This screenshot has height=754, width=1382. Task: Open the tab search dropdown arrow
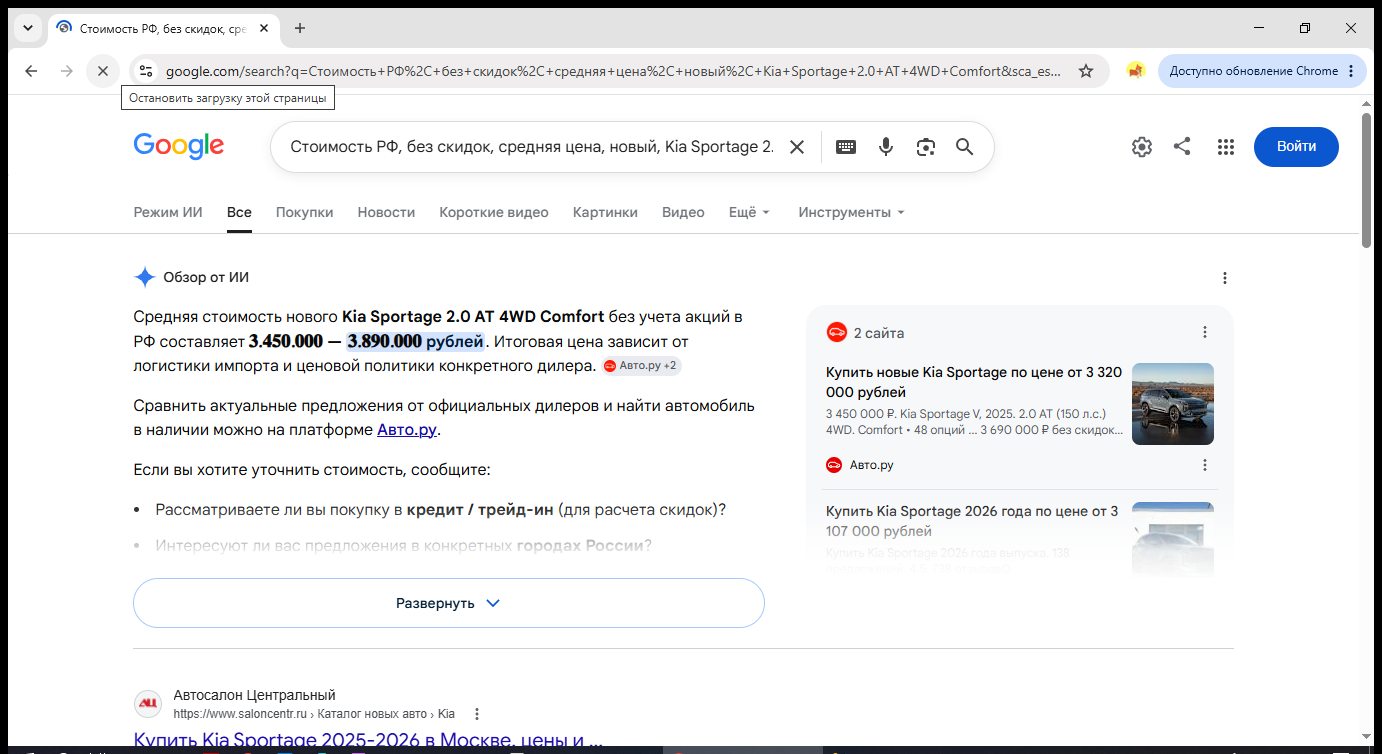point(28,28)
